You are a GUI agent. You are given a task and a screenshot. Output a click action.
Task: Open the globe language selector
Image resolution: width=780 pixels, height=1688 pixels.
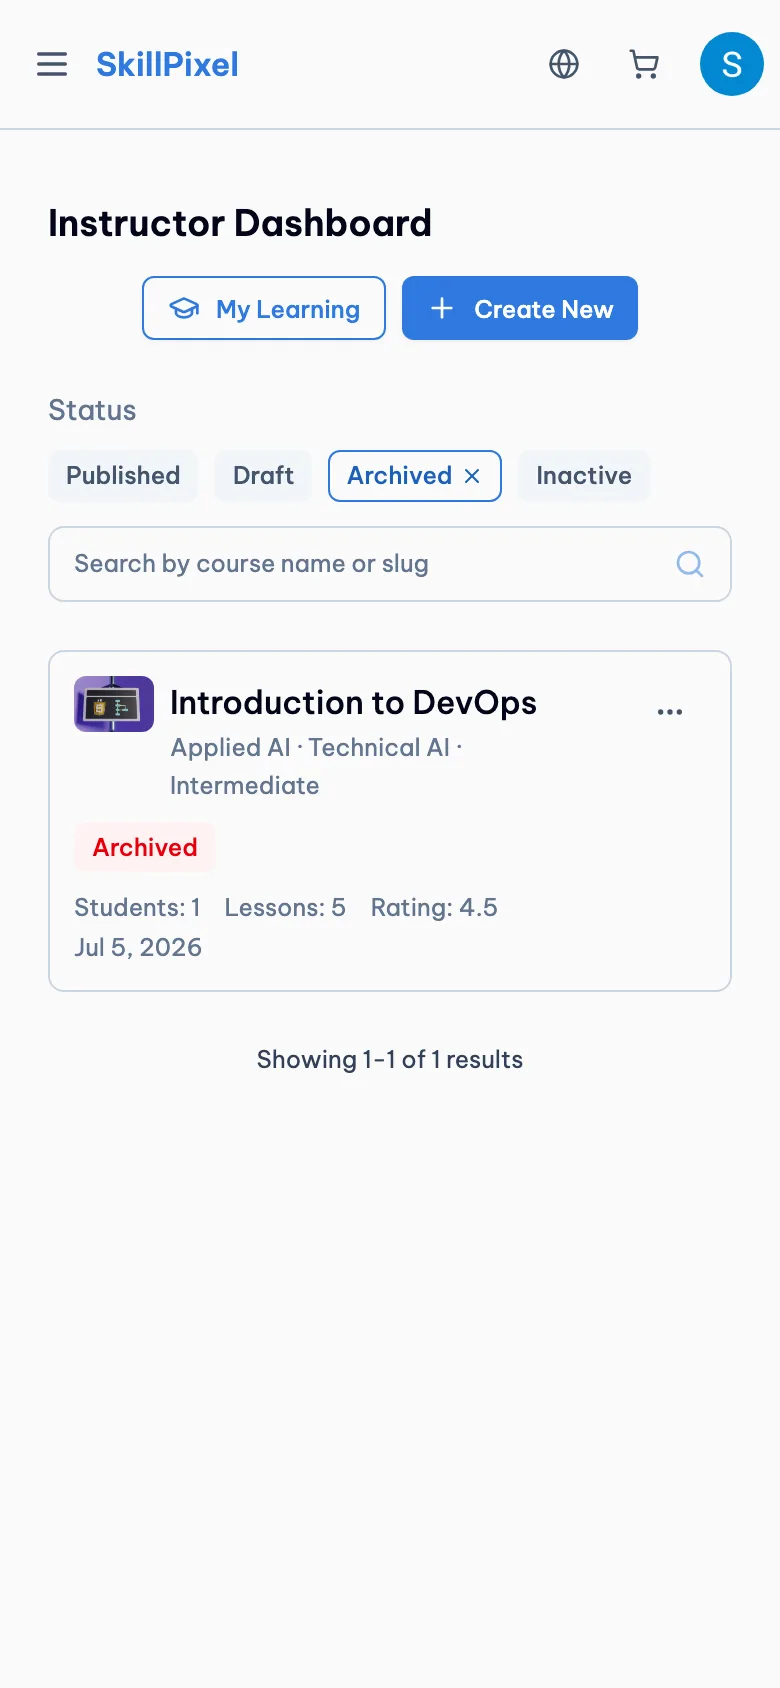click(x=564, y=64)
